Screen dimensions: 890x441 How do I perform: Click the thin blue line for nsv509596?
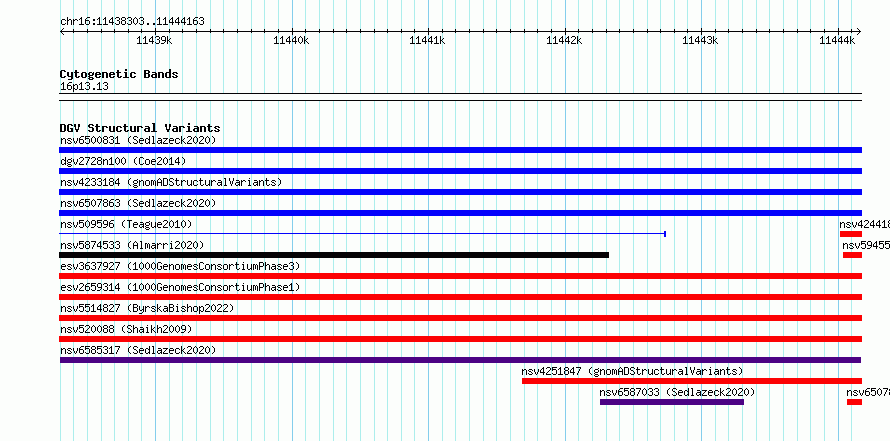362,233
